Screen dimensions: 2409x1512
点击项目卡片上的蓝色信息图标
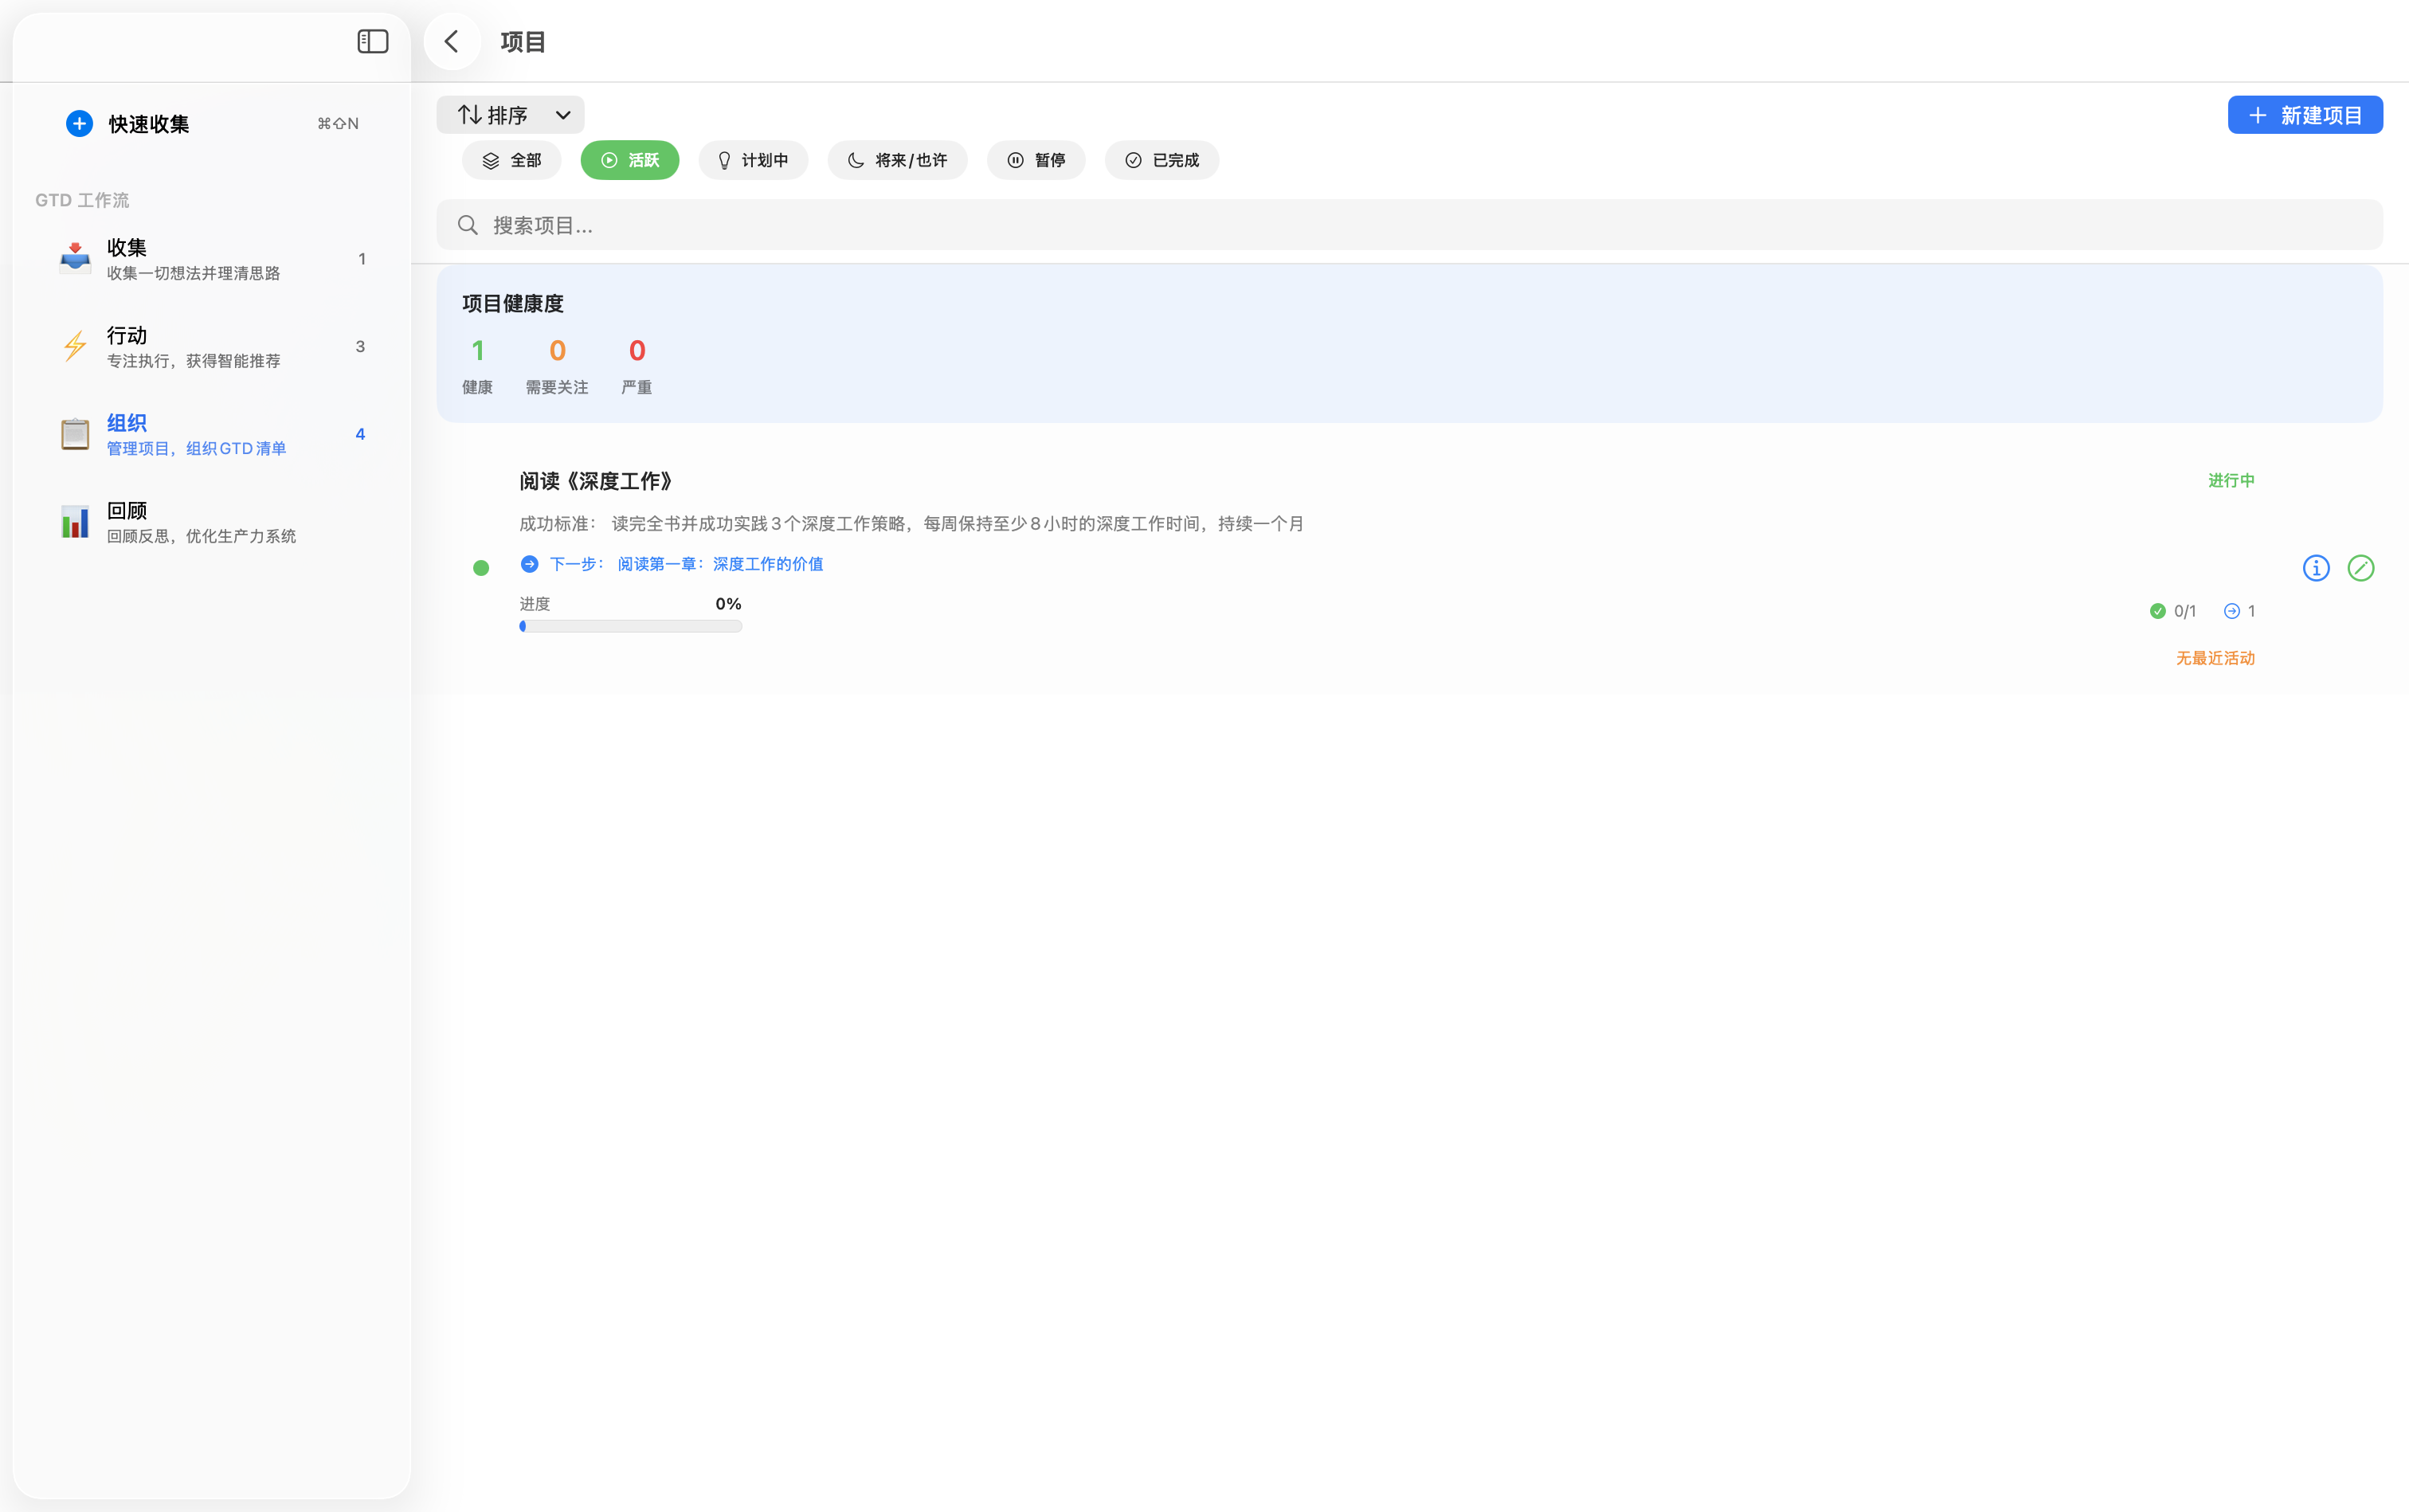(2316, 567)
